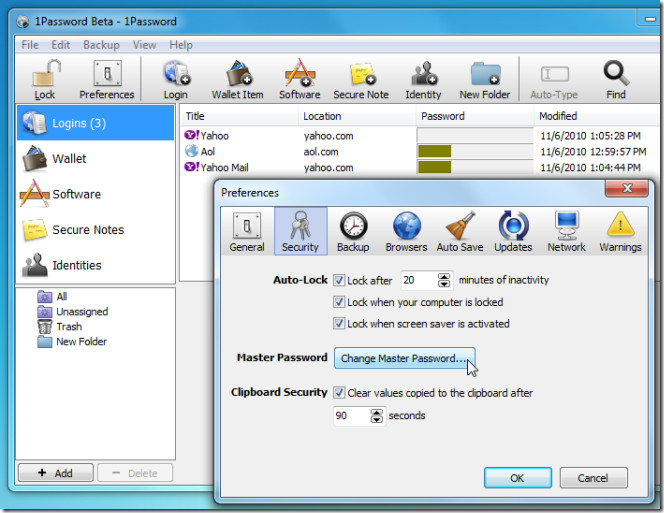Toggle Lock when screen saver is activated
This screenshot has height=513, width=664.
pyautogui.click(x=339, y=324)
